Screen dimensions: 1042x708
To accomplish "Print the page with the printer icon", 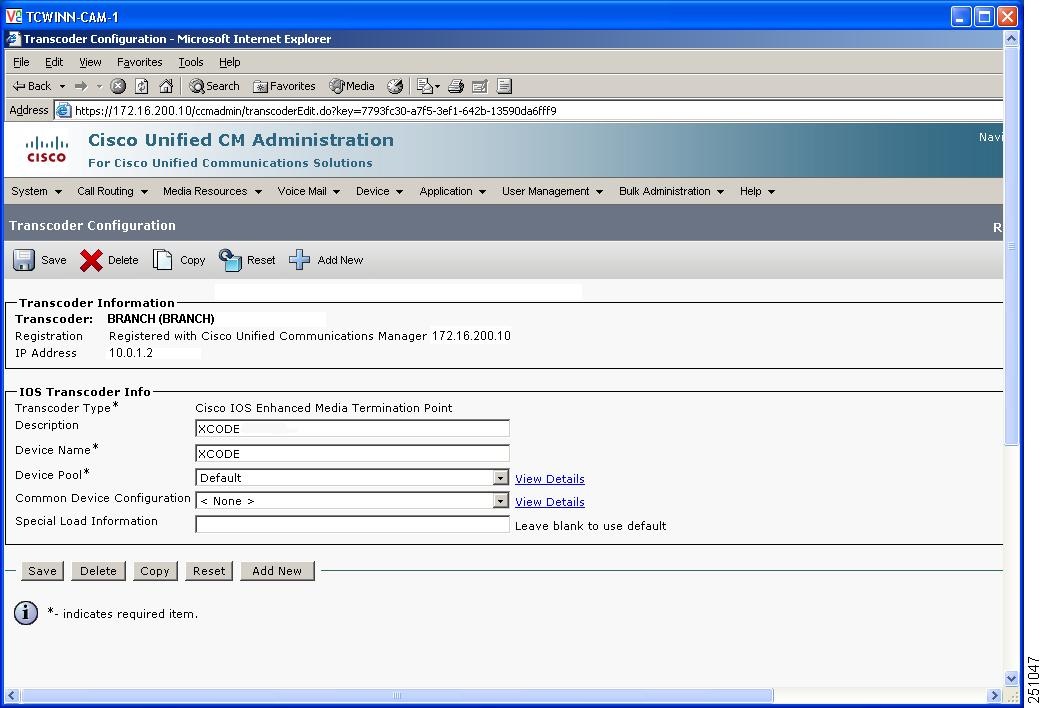I will coord(456,86).
